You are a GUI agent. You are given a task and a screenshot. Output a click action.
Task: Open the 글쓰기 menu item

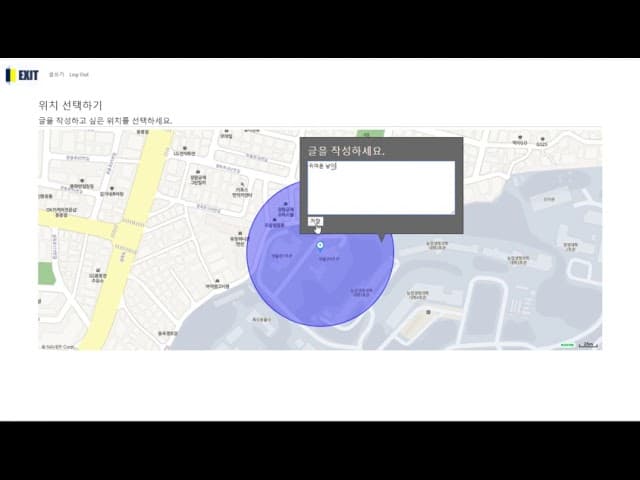(56, 75)
